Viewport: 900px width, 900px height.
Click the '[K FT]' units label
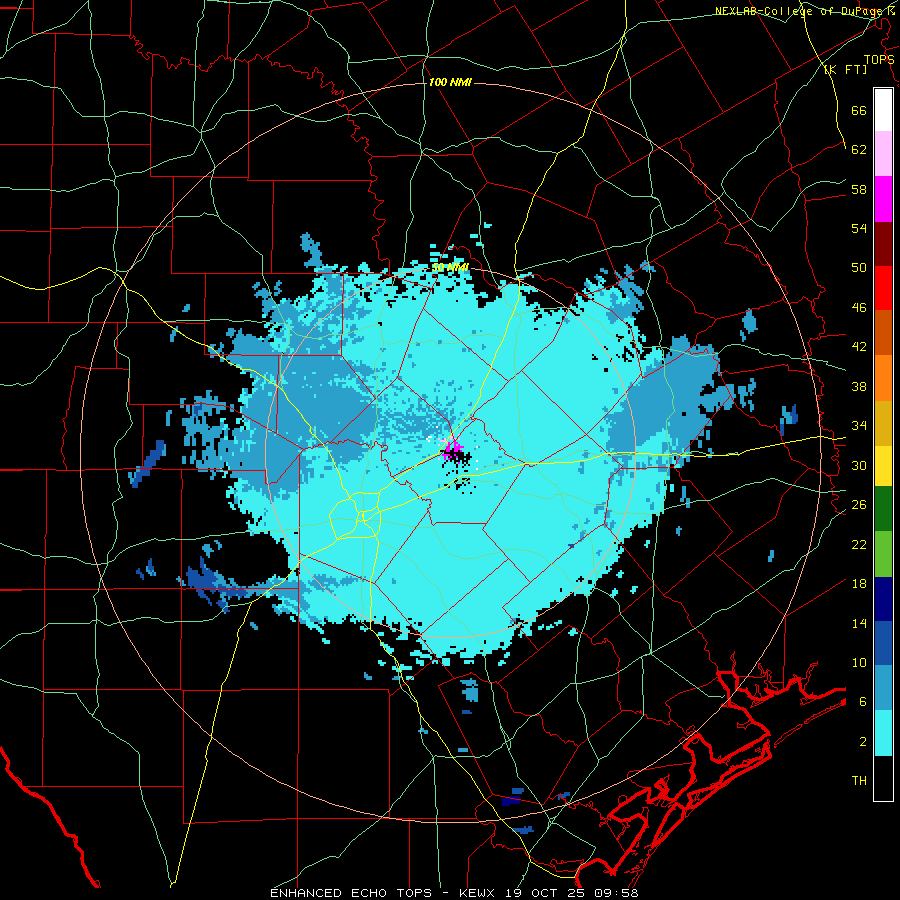point(845,69)
